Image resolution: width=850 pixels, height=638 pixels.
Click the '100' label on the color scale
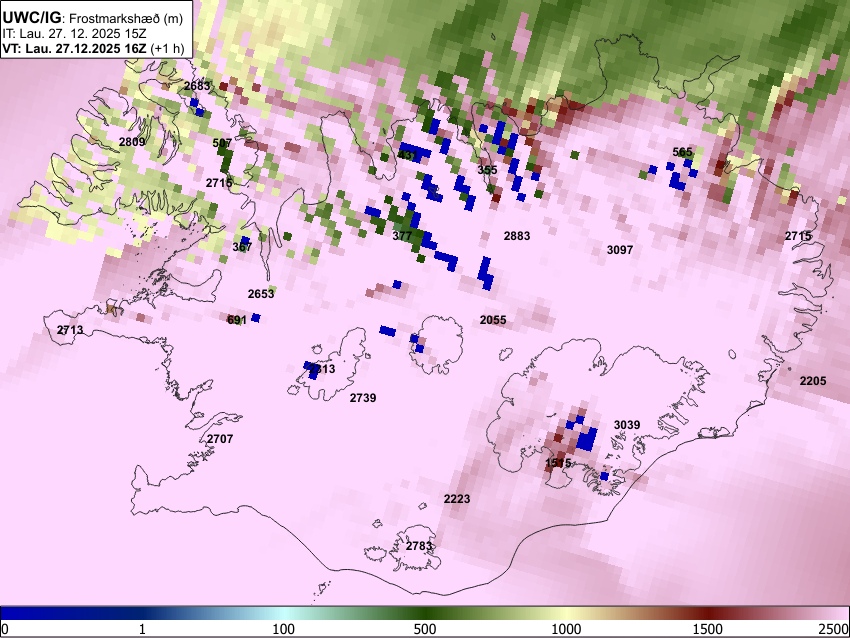[284, 629]
